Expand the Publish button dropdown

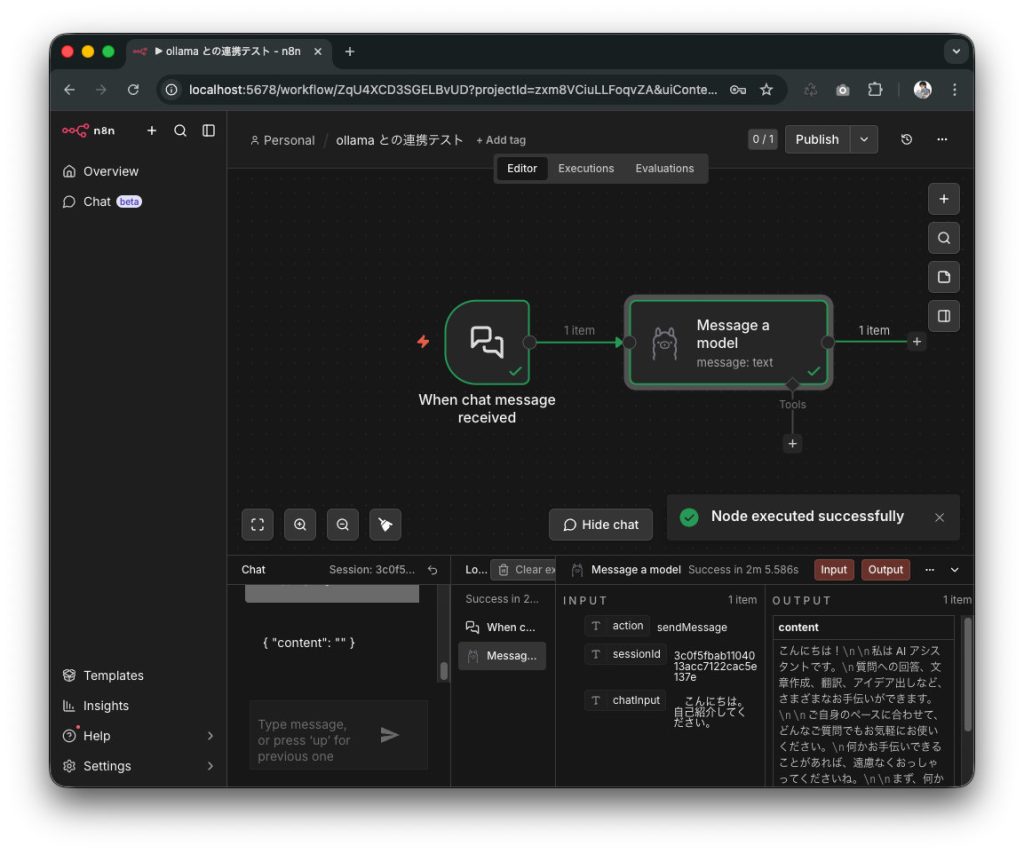(864, 139)
